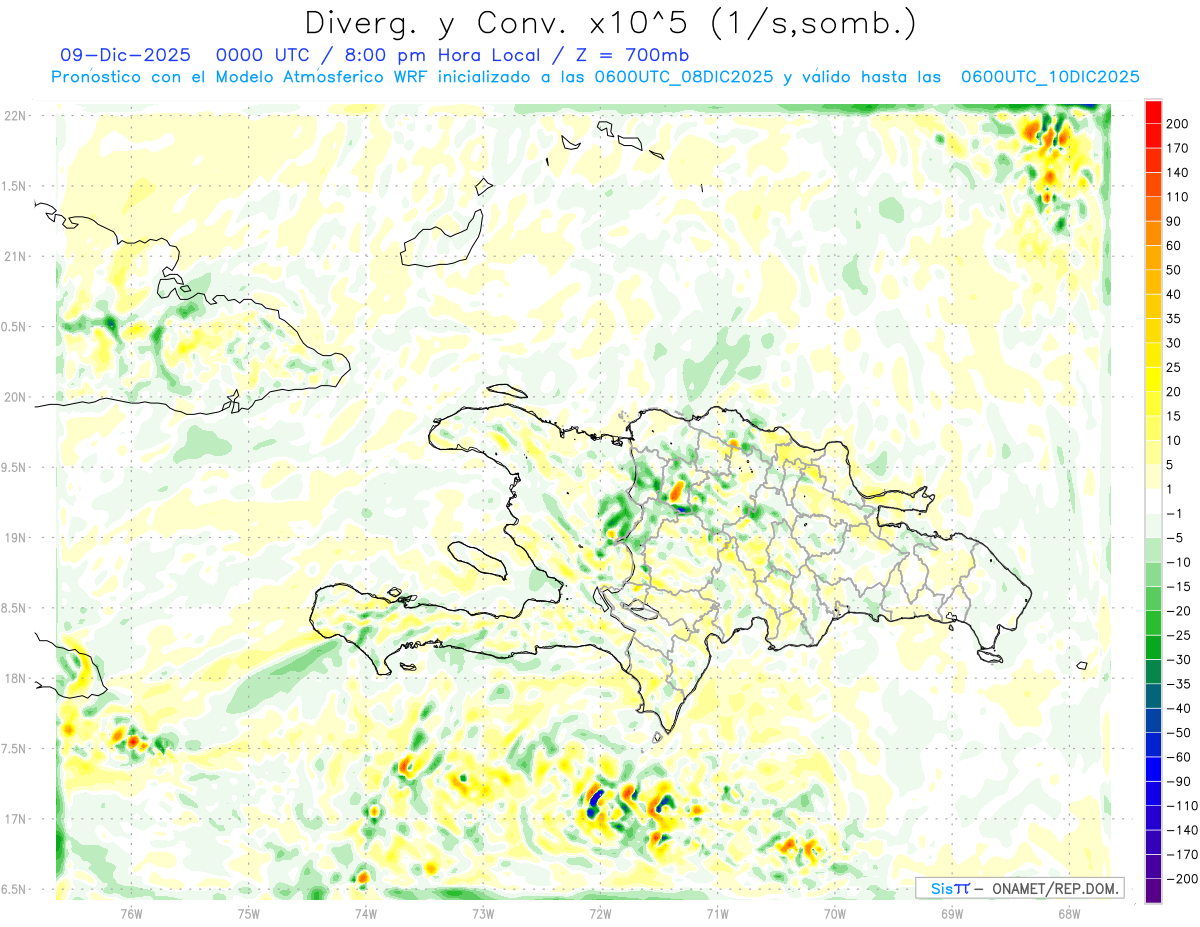Click the positive "140" colorbar value
The width and height of the screenshot is (1200, 927).
(x=1178, y=173)
